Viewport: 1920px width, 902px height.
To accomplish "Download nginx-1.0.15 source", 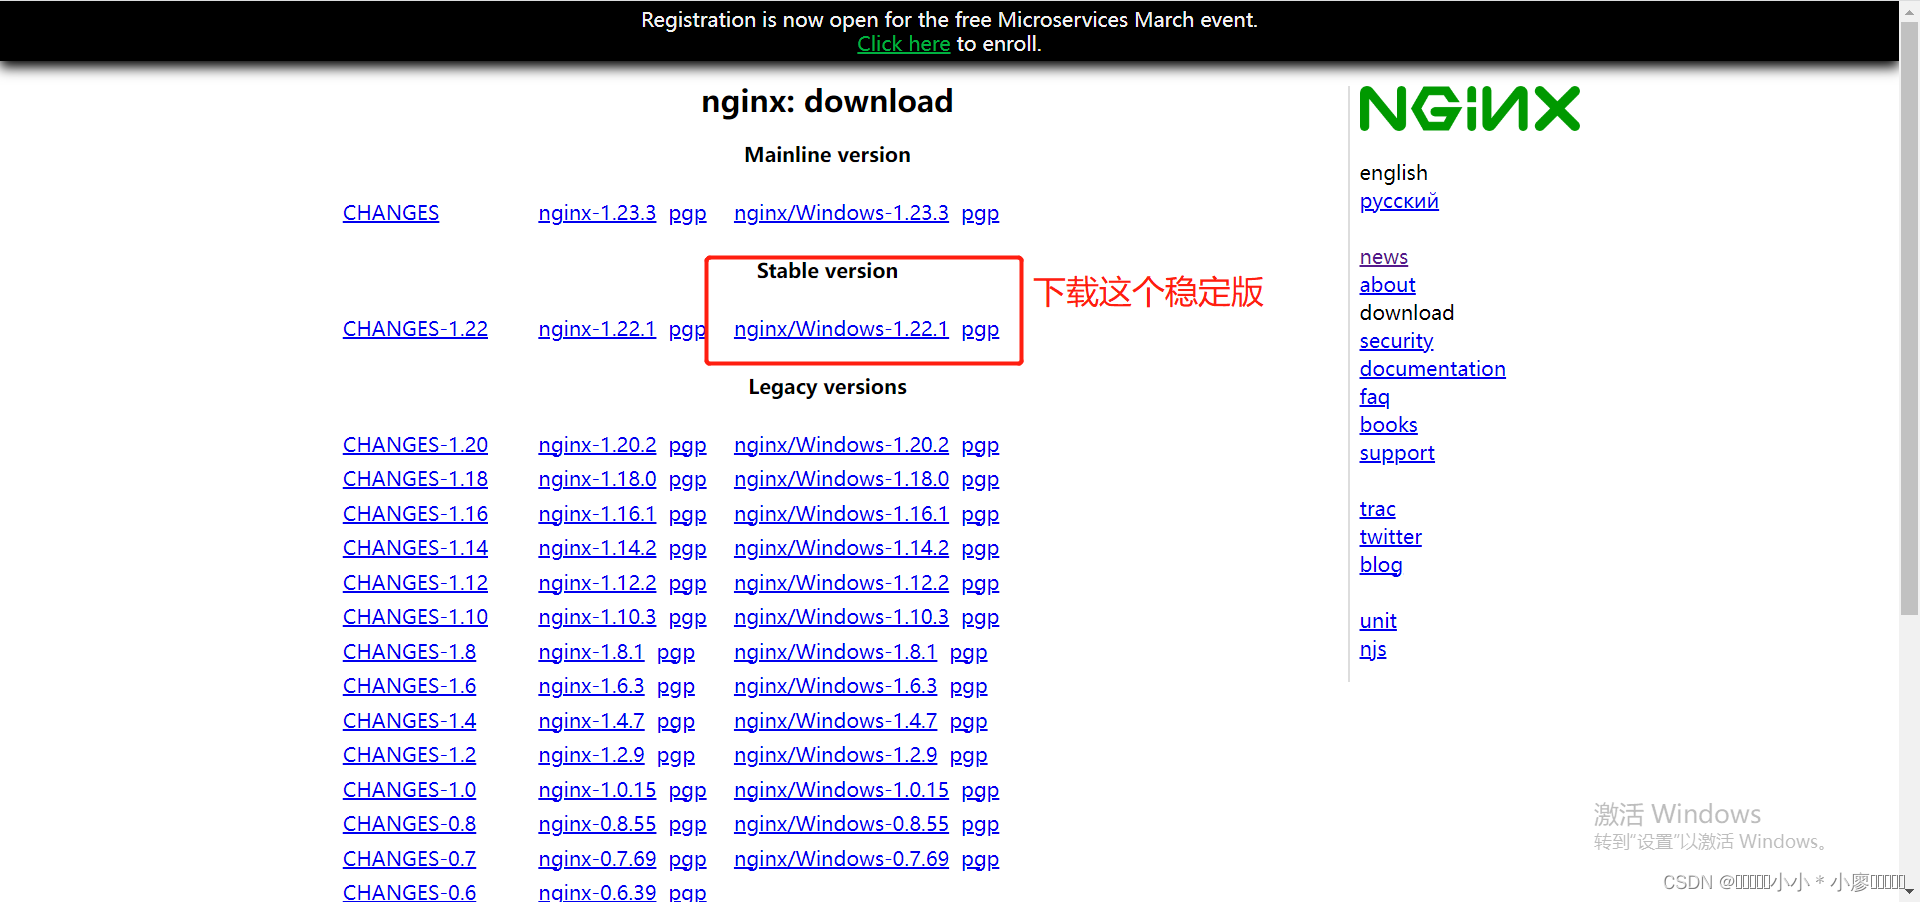I will 597,790.
